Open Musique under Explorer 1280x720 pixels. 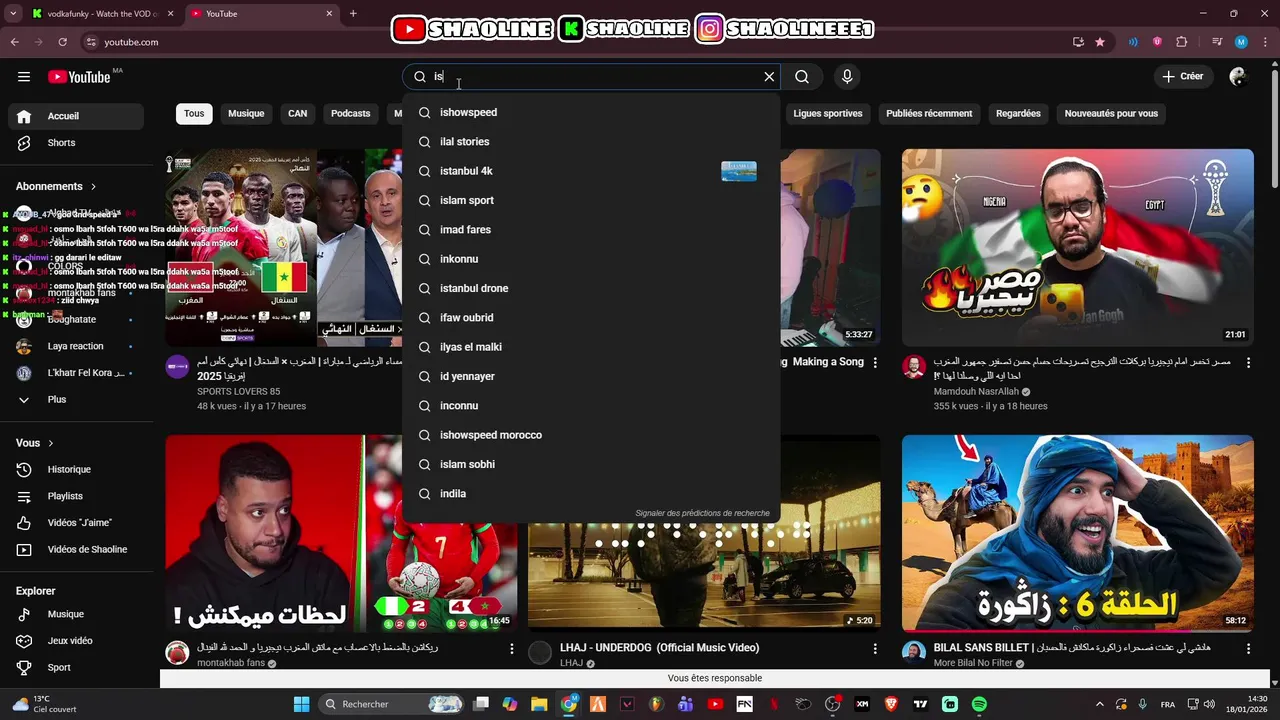(76, 614)
